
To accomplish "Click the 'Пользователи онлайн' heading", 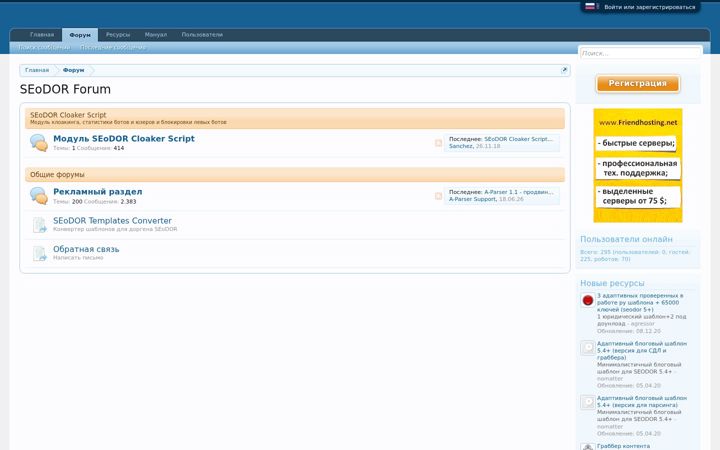I will click(x=626, y=239).
